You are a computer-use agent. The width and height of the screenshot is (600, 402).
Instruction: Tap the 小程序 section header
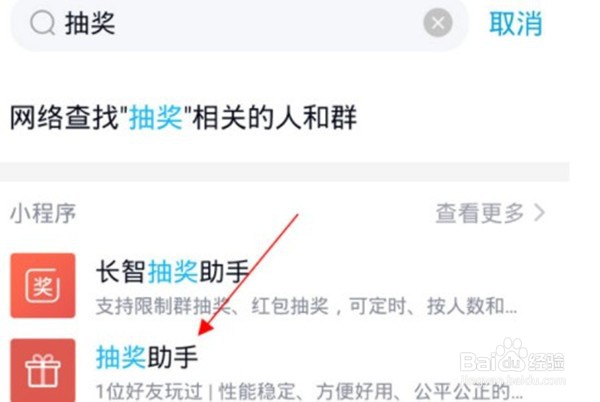[x=43, y=213]
